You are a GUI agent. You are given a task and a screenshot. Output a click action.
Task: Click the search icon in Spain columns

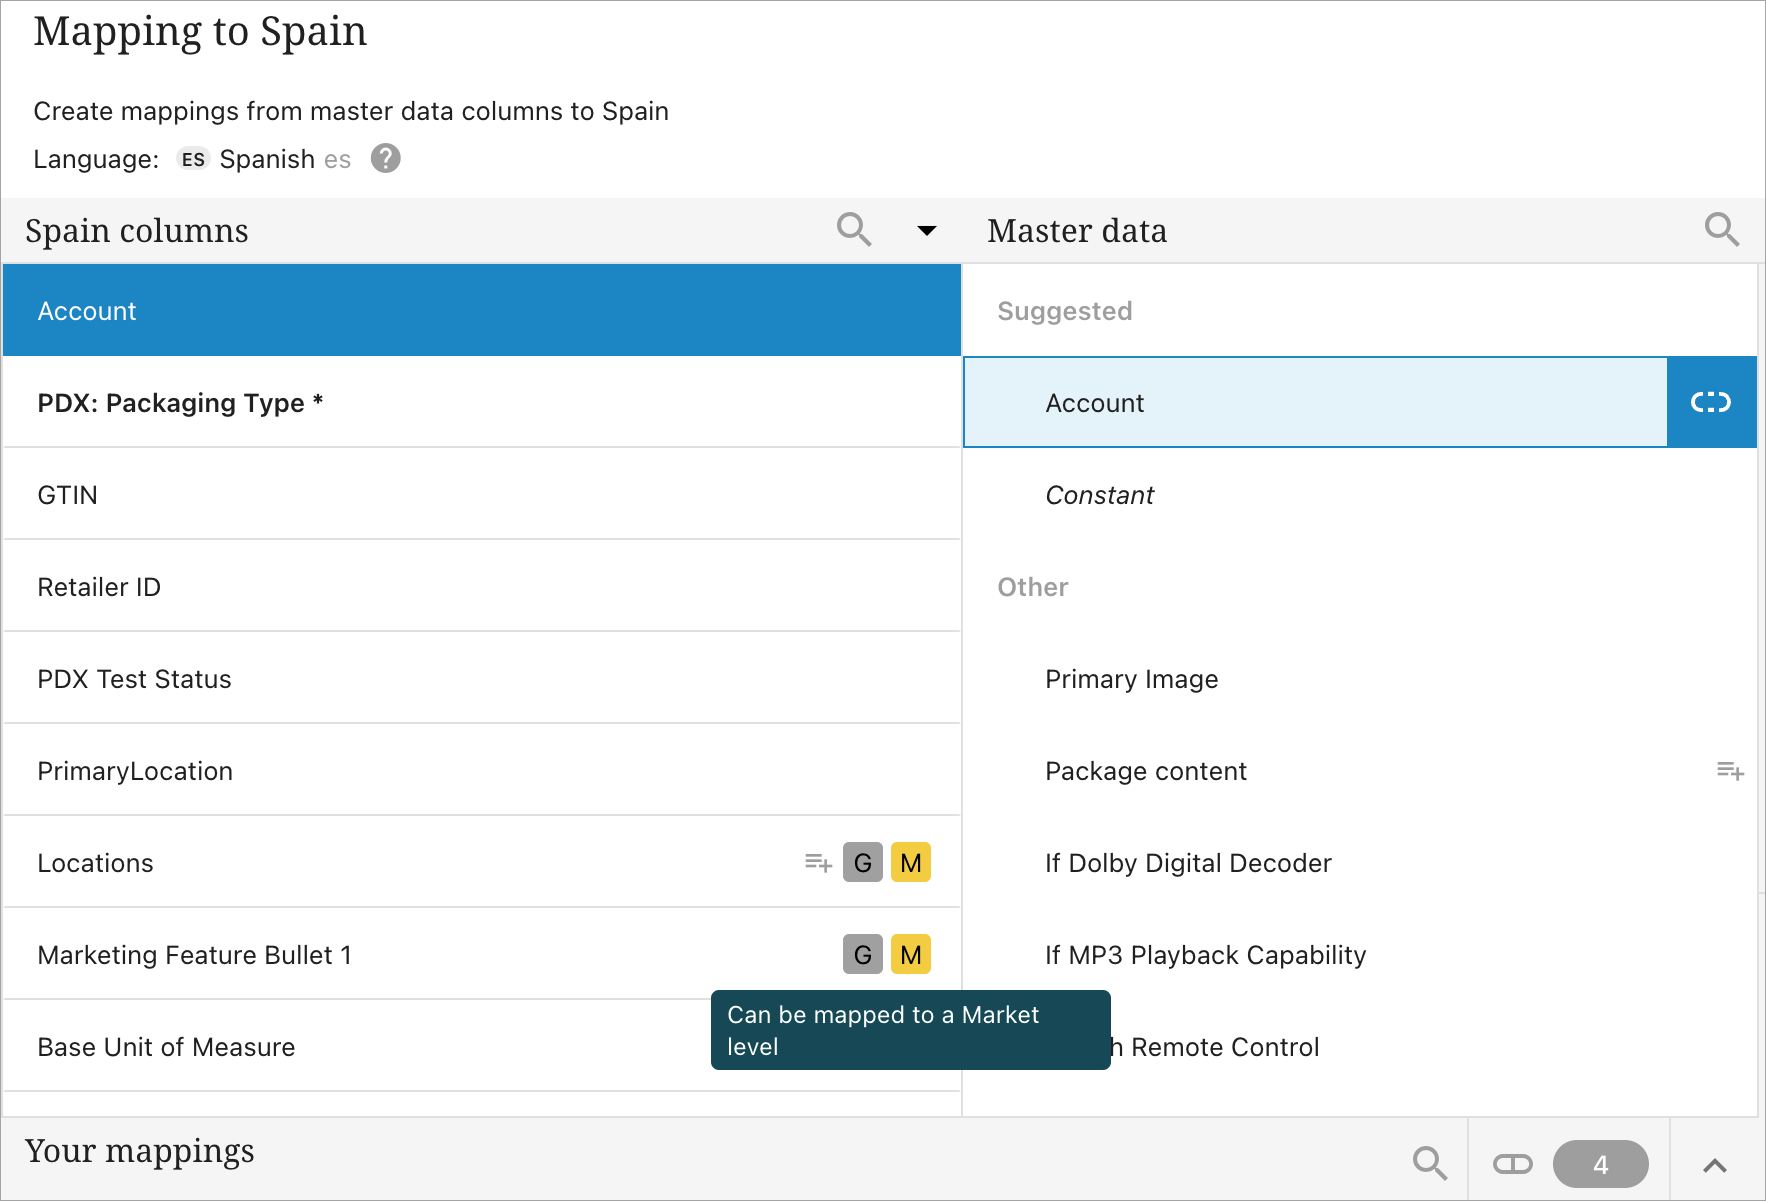(x=853, y=230)
